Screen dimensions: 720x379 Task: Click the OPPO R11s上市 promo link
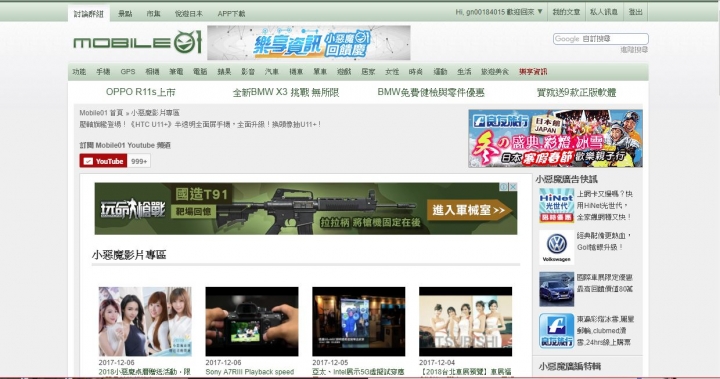141,92
